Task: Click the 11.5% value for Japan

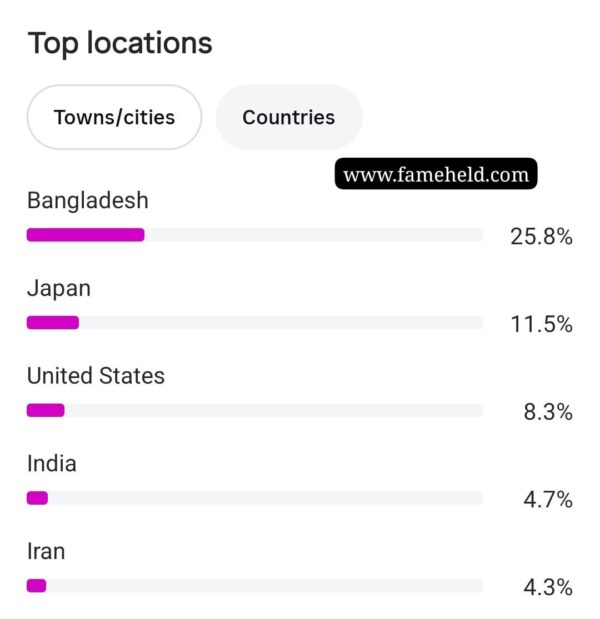Action: tap(541, 325)
